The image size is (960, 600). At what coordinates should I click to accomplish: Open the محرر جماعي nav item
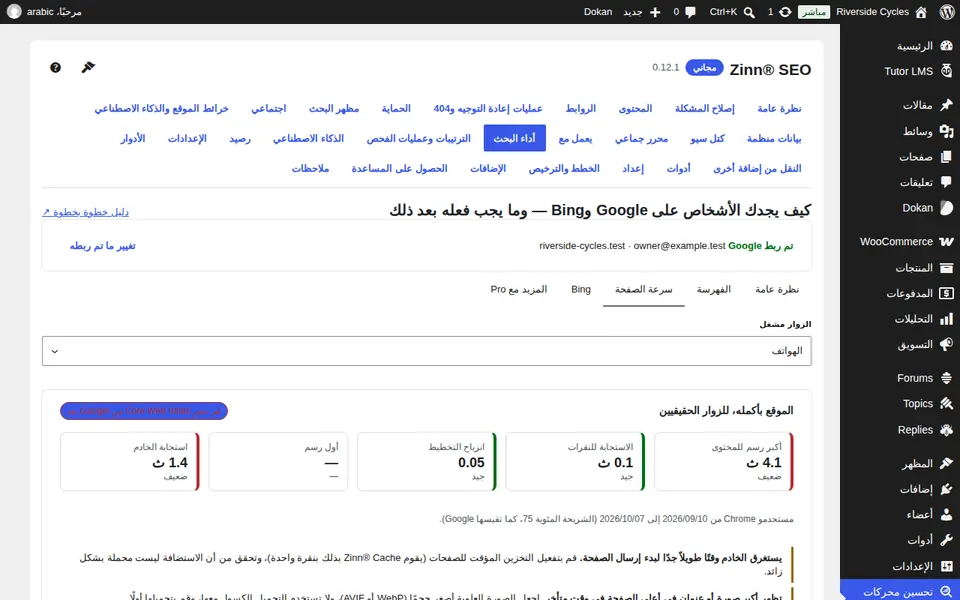(x=642, y=138)
